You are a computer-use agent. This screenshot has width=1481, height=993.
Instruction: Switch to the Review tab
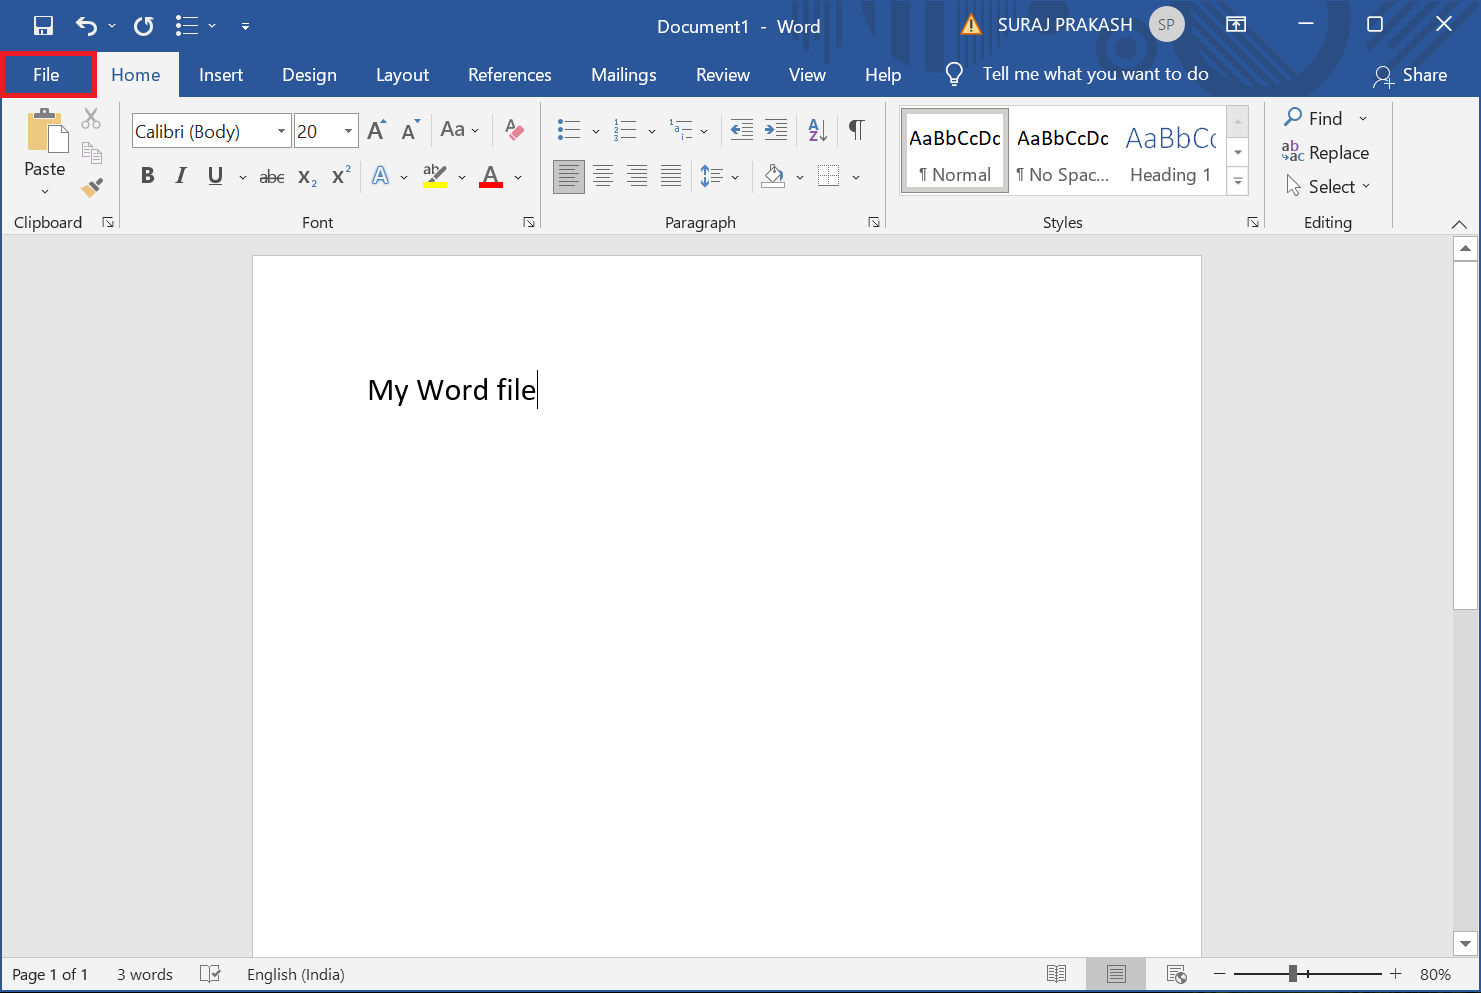[x=723, y=75]
